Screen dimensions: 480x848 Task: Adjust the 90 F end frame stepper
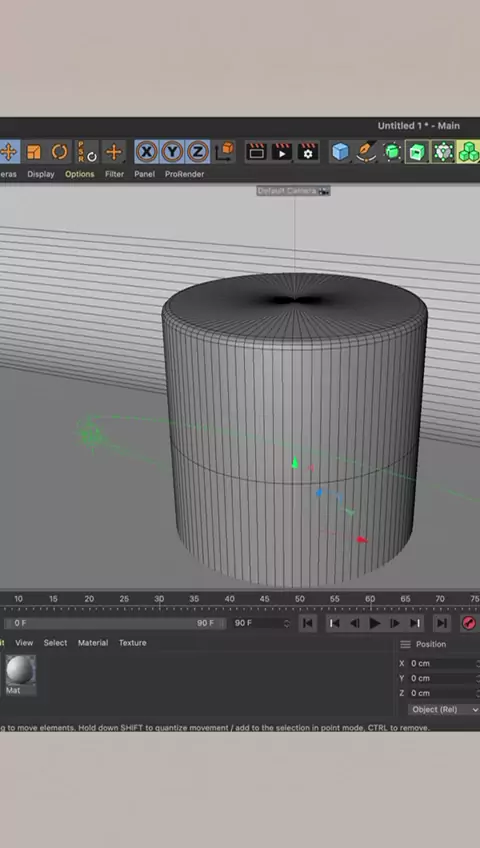287,623
